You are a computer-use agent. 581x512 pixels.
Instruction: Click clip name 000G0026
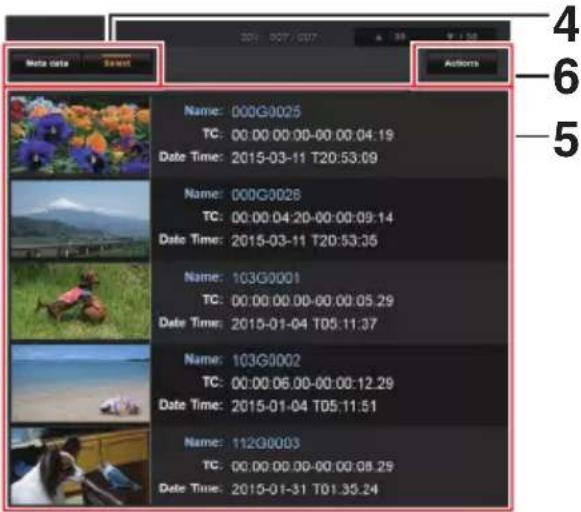[x=266, y=195]
